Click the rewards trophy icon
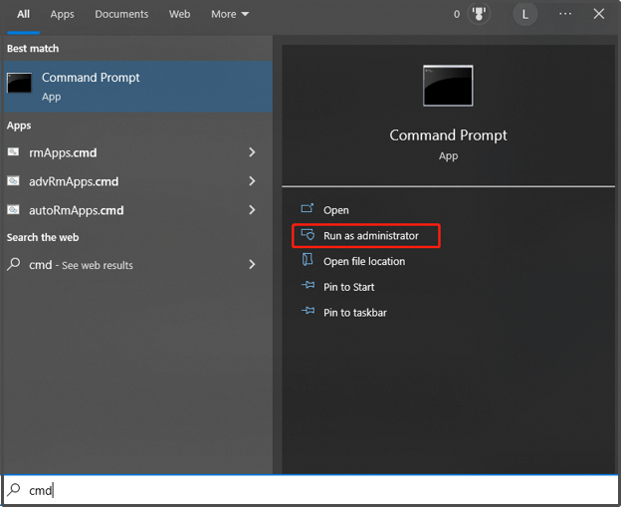Image resolution: width=623 pixels, height=509 pixels. pyautogui.click(x=479, y=14)
